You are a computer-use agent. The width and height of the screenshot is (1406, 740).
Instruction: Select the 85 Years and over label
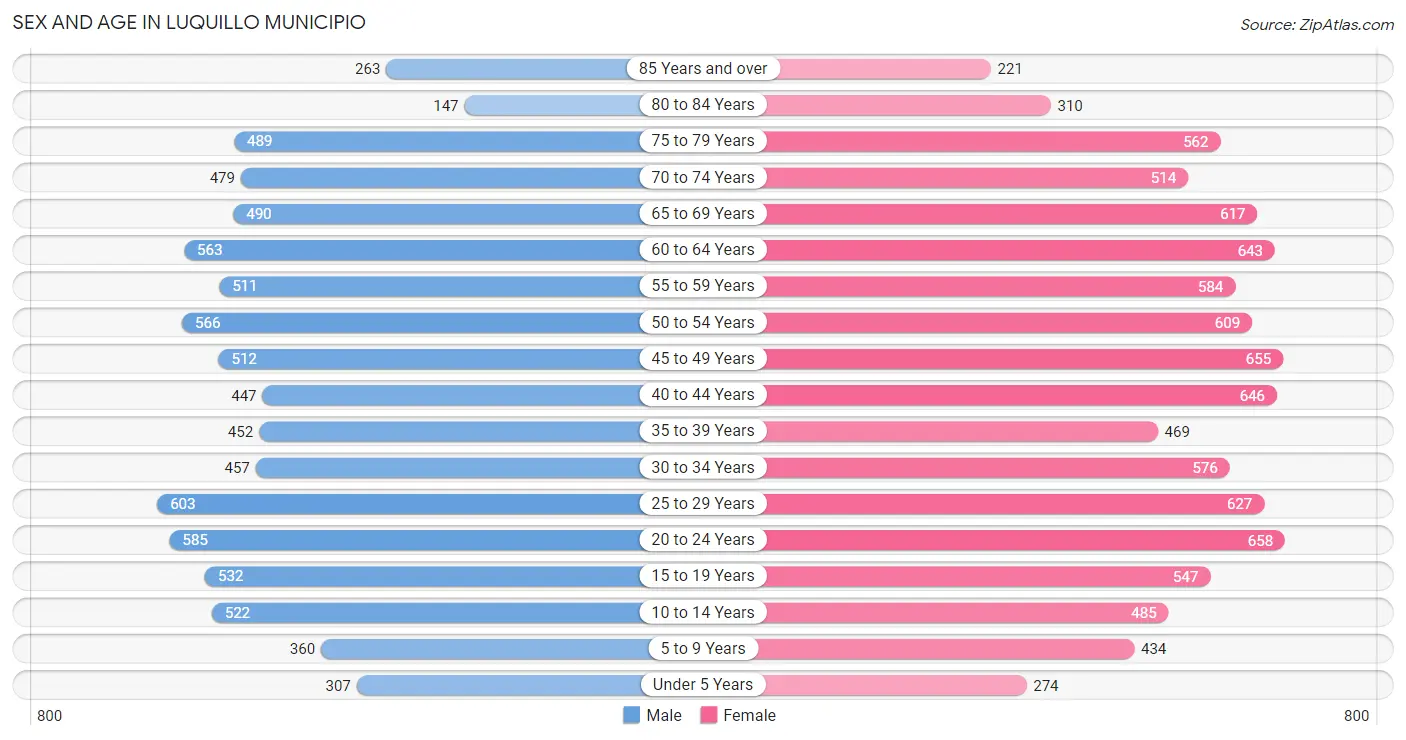click(x=703, y=68)
